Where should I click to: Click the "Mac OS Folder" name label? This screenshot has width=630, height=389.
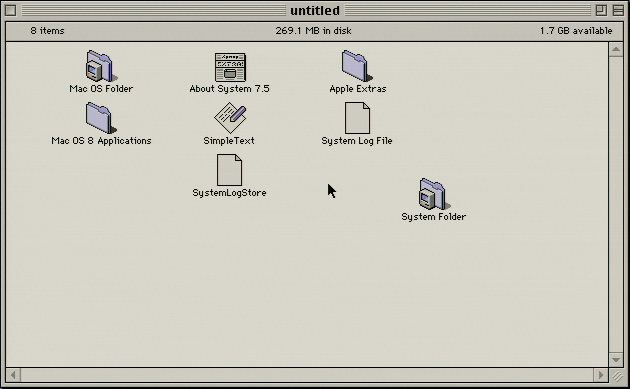coord(101,89)
